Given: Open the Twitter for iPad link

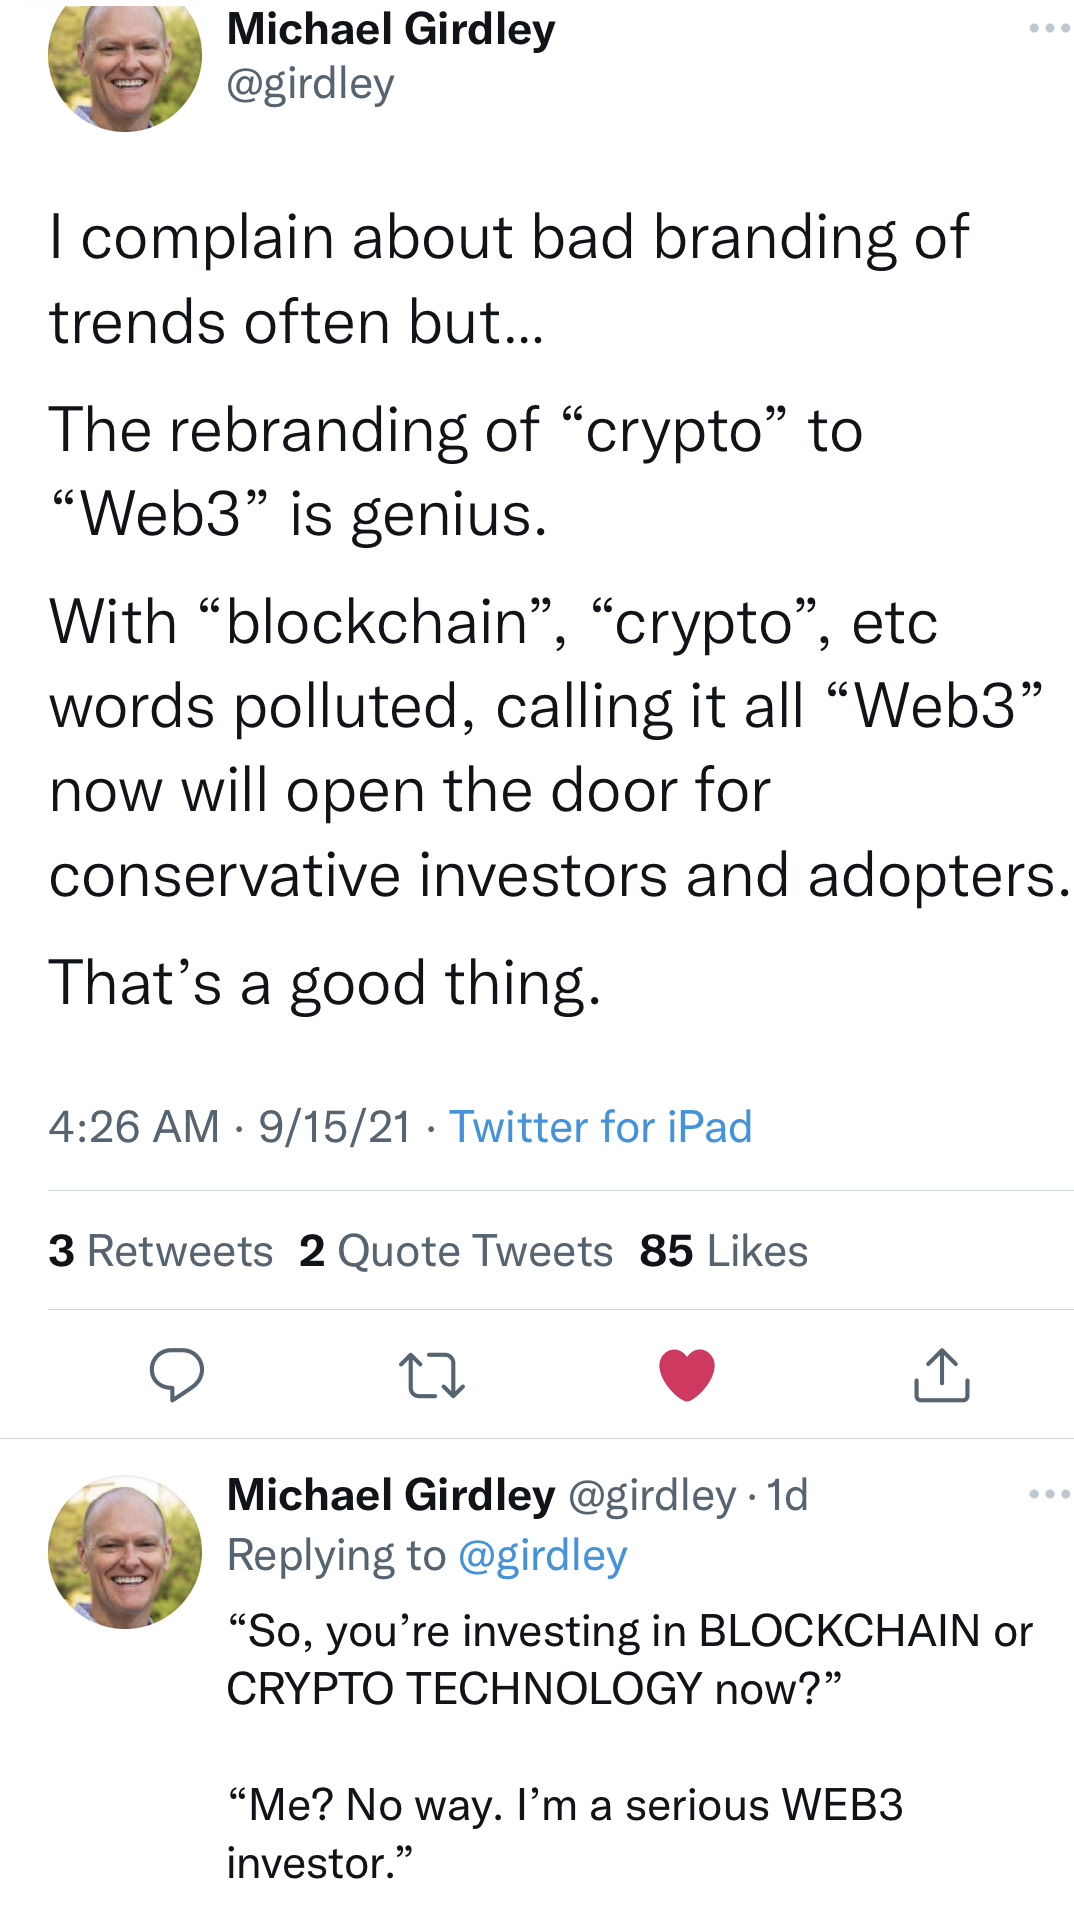Looking at the screenshot, I should point(600,1127).
